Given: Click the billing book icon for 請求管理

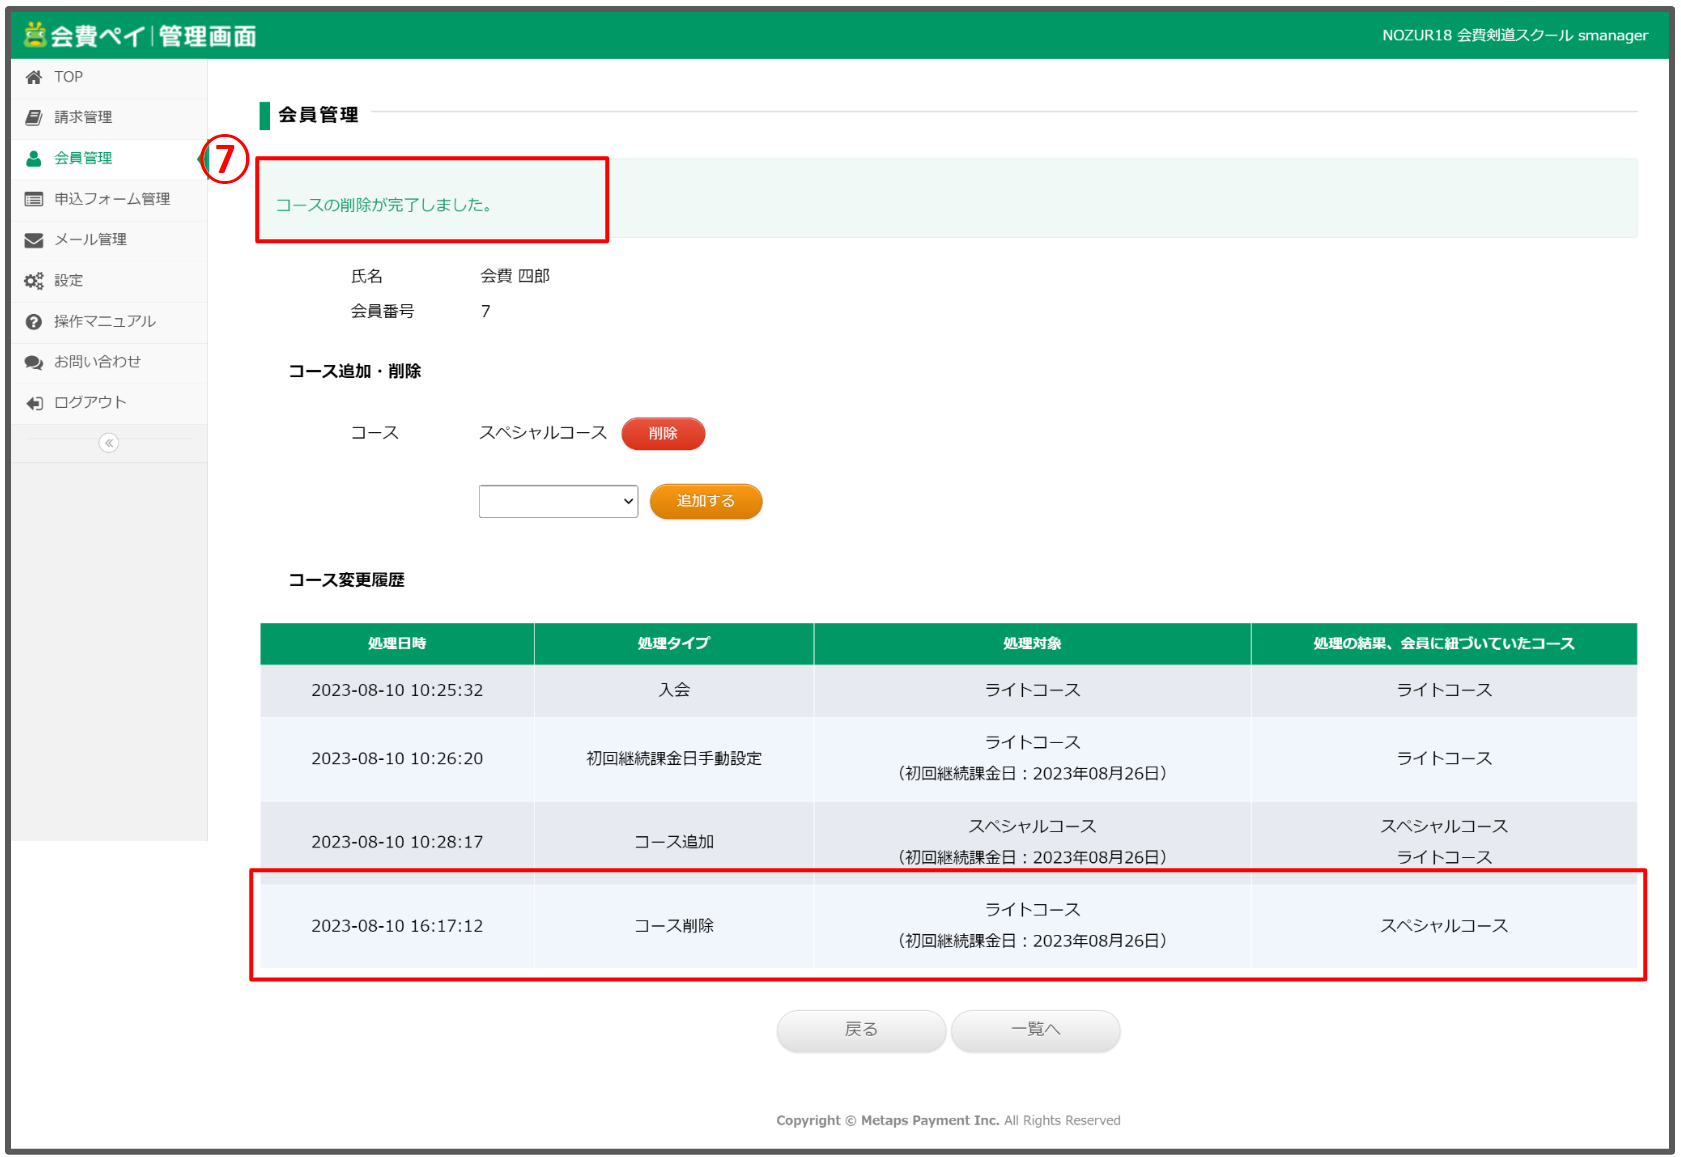Looking at the screenshot, I should tap(34, 118).
